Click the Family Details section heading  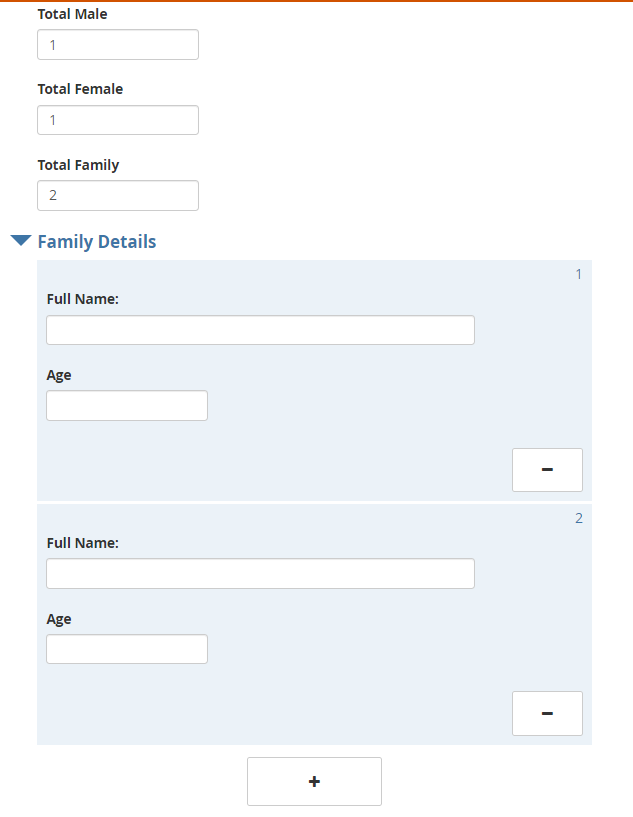click(x=96, y=241)
